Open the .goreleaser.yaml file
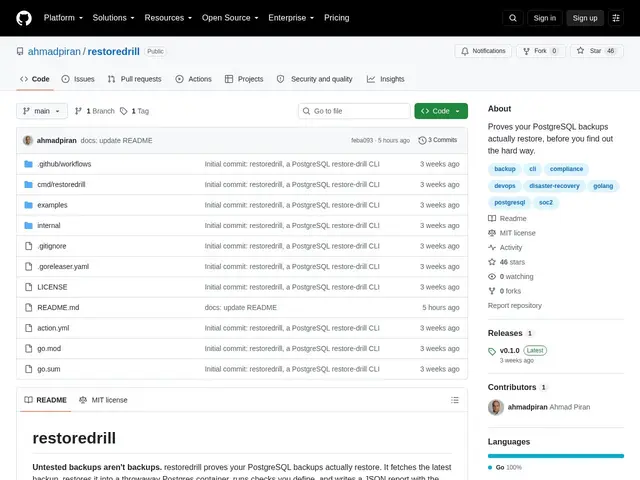Screen dimensions: 640x480 (63, 267)
